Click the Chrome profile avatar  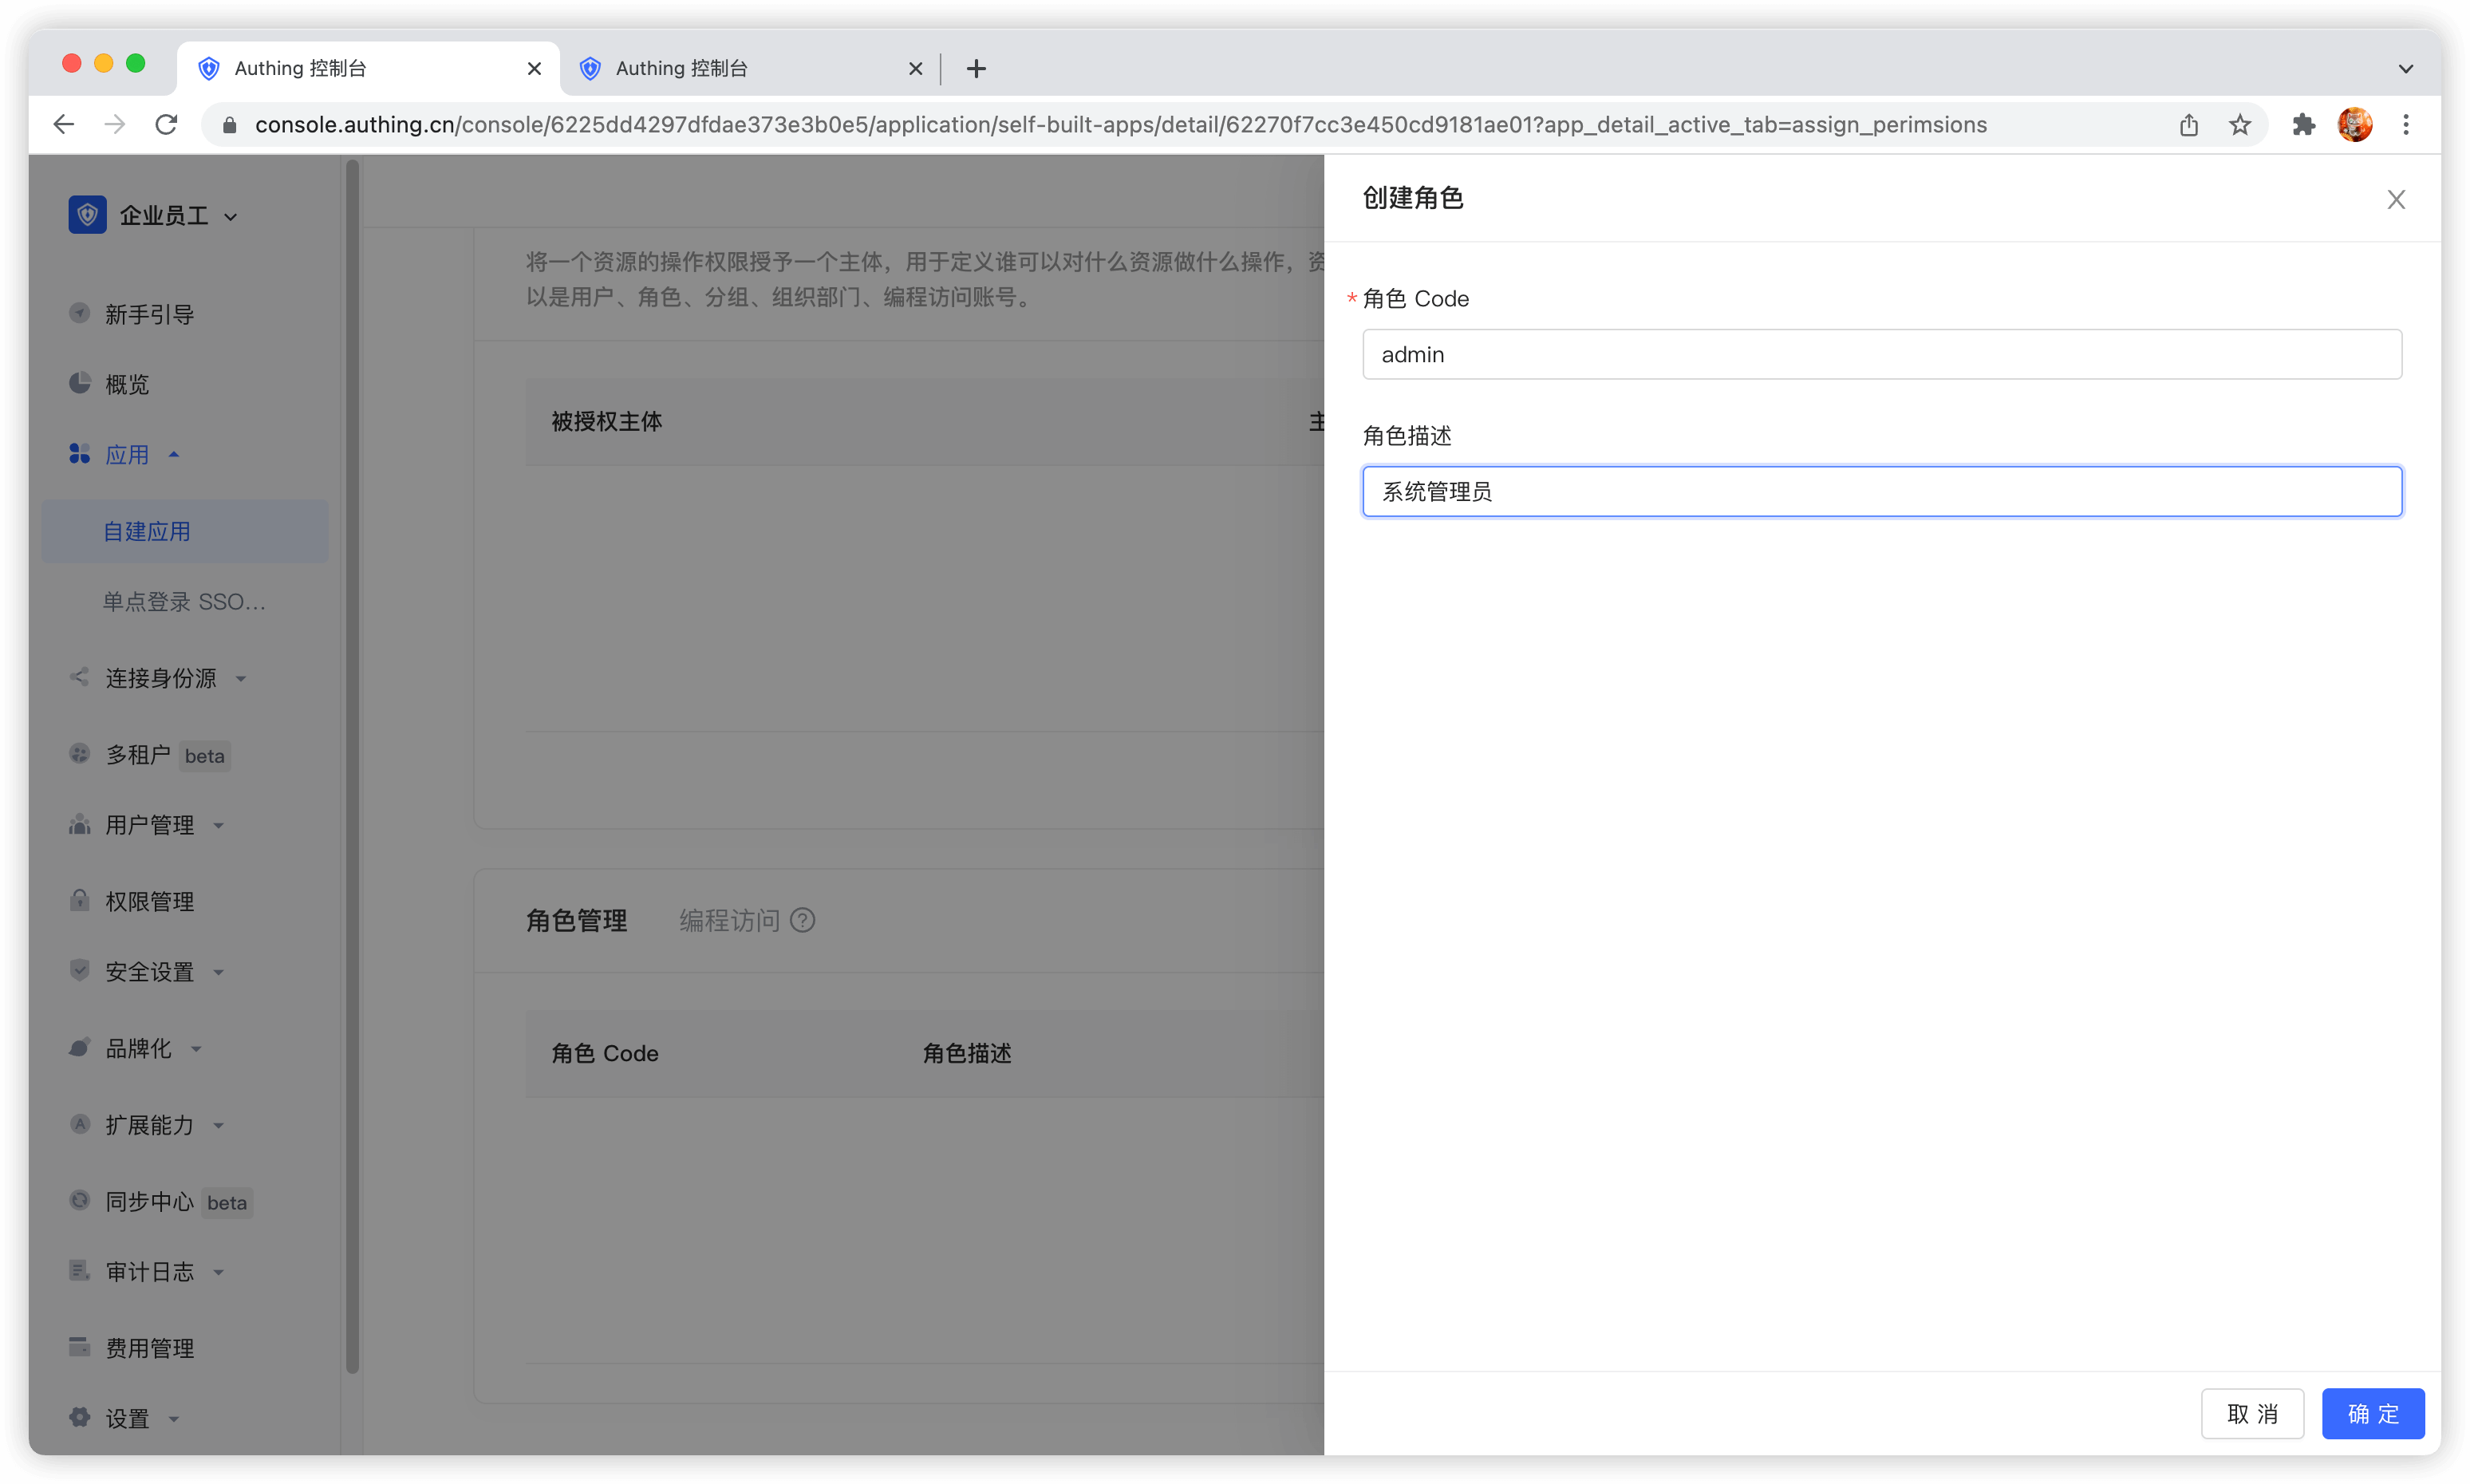point(2354,125)
